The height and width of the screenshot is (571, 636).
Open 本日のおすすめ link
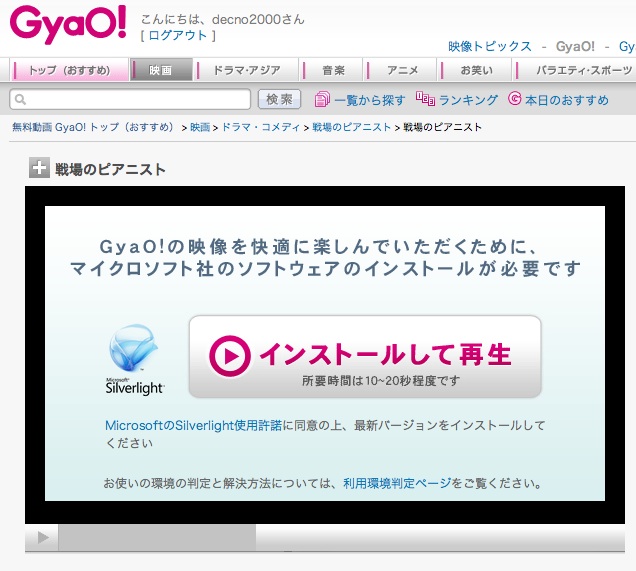(x=567, y=100)
